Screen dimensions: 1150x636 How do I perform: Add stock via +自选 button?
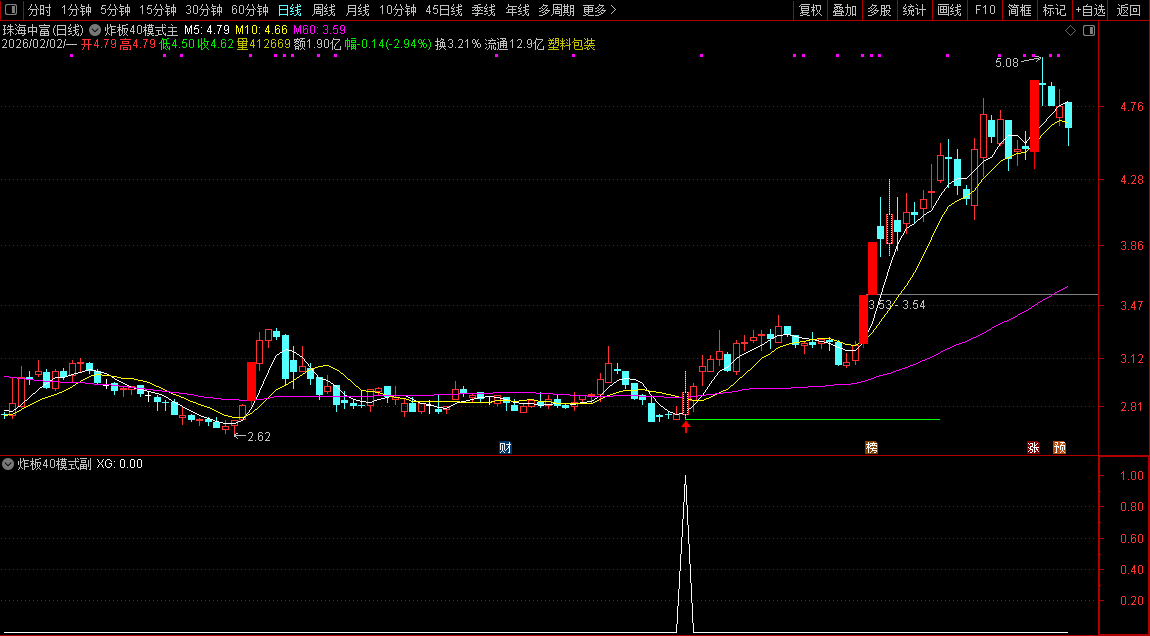tap(1090, 10)
